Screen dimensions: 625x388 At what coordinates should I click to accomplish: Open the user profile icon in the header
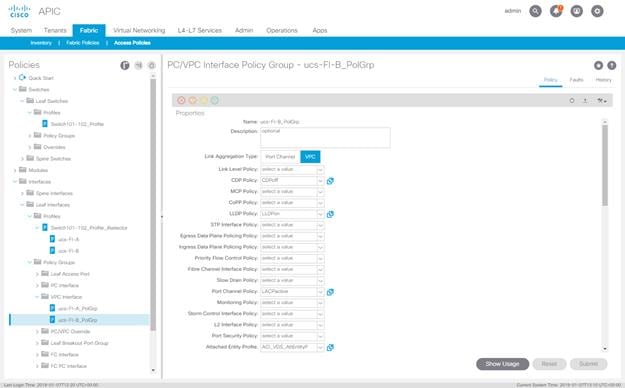coord(577,11)
